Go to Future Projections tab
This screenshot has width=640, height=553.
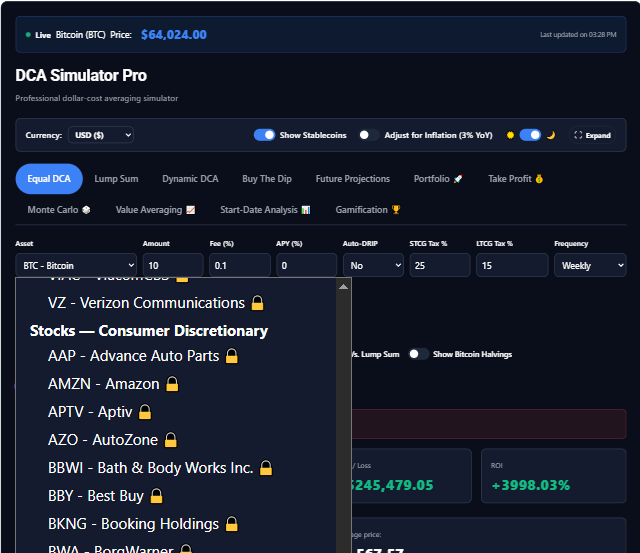click(353, 179)
